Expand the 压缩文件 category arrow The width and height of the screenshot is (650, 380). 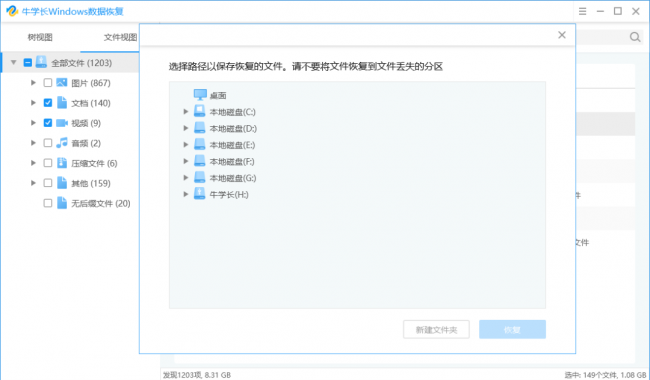tap(34, 163)
